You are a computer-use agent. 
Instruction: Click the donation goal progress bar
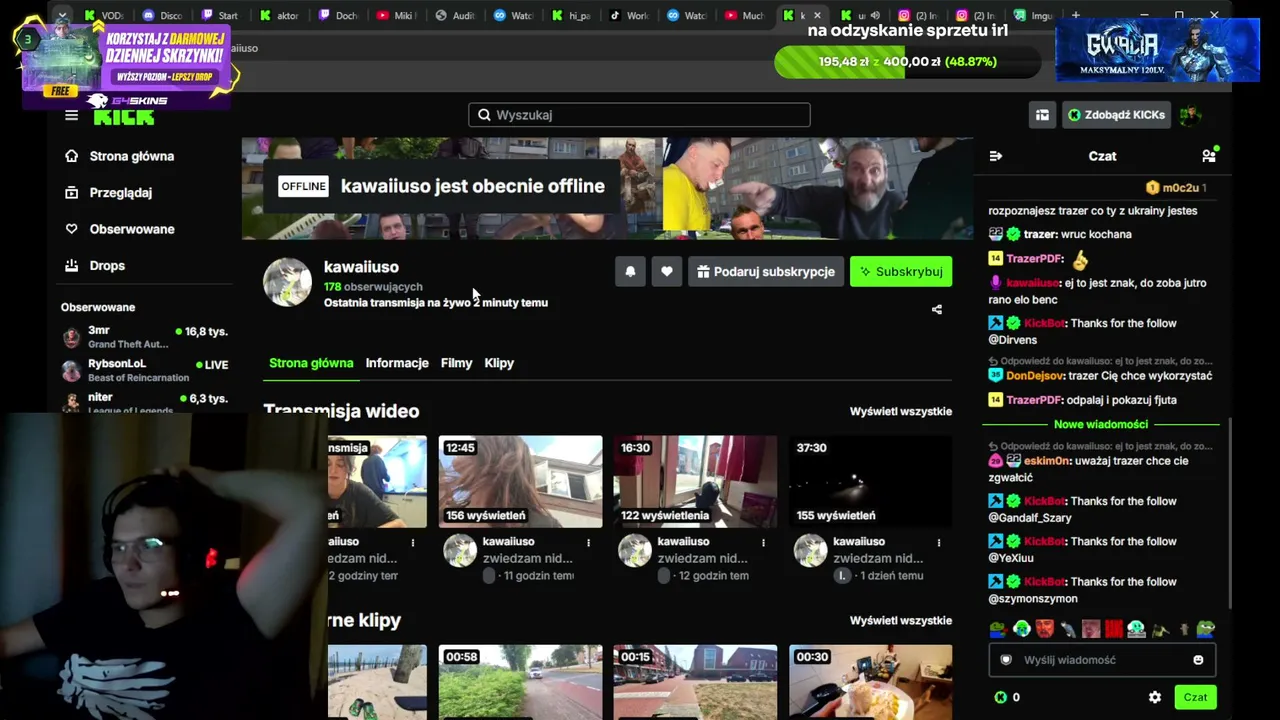point(907,62)
